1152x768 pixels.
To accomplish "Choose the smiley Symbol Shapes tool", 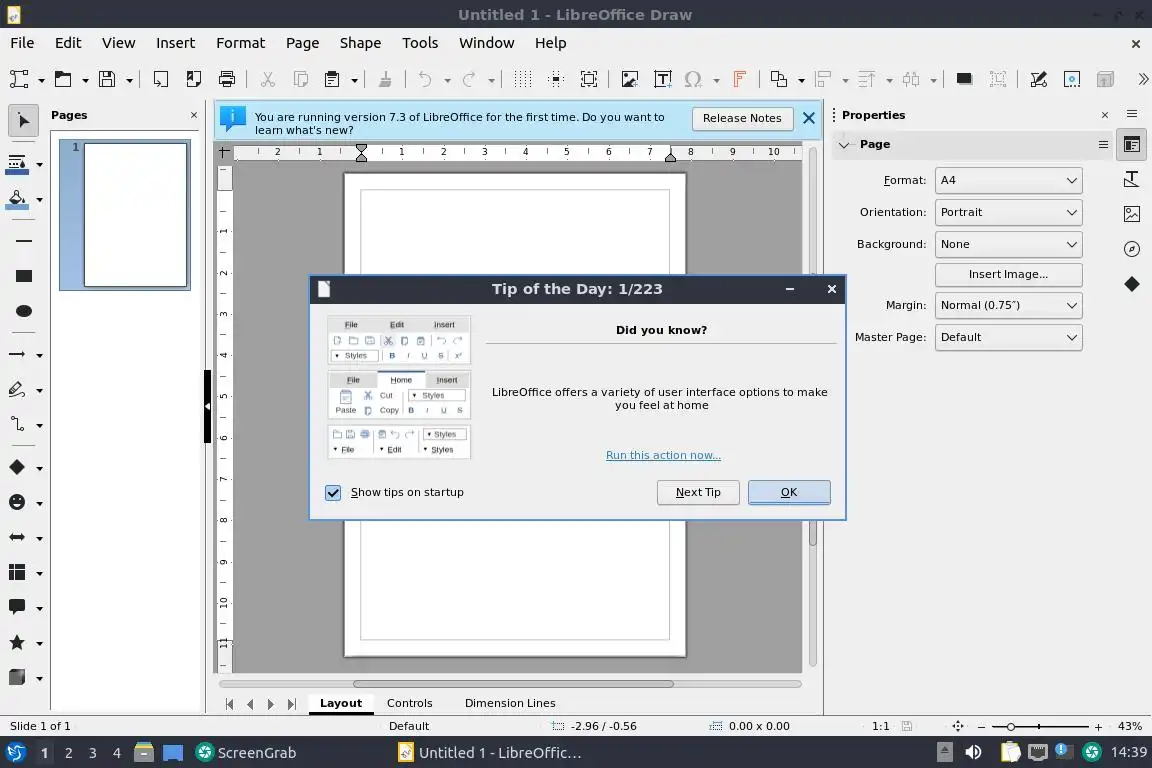I will point(17,503).
